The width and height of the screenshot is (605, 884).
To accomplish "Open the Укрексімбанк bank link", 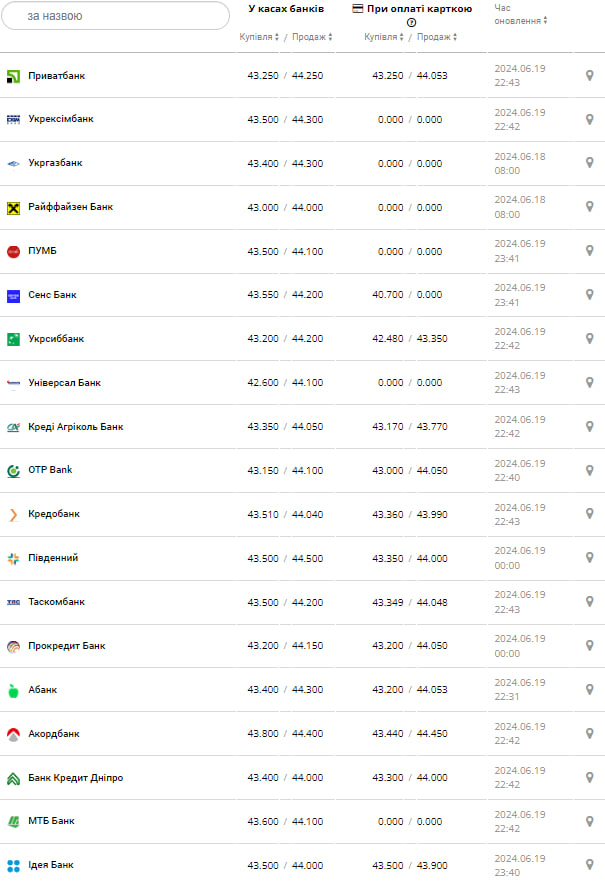I will [61, 119].
